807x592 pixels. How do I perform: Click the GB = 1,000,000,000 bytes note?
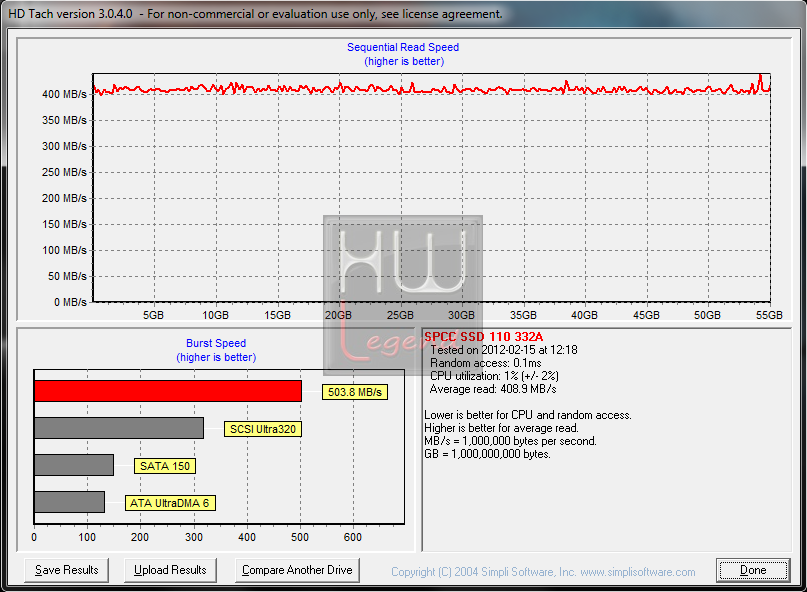(x=487, y=454)
